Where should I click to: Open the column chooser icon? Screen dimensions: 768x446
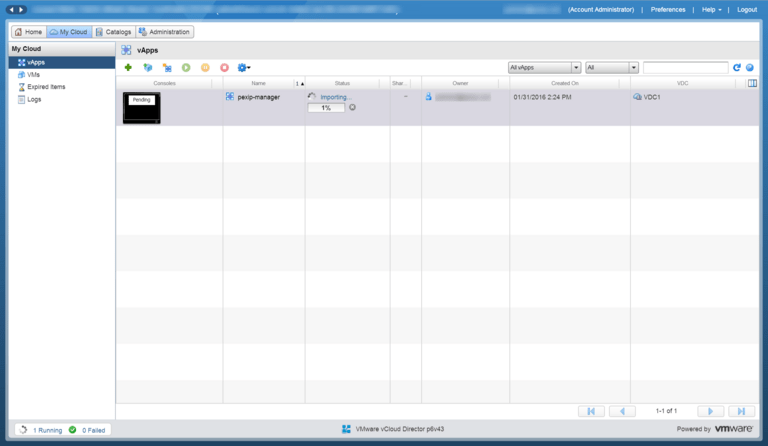752,83
